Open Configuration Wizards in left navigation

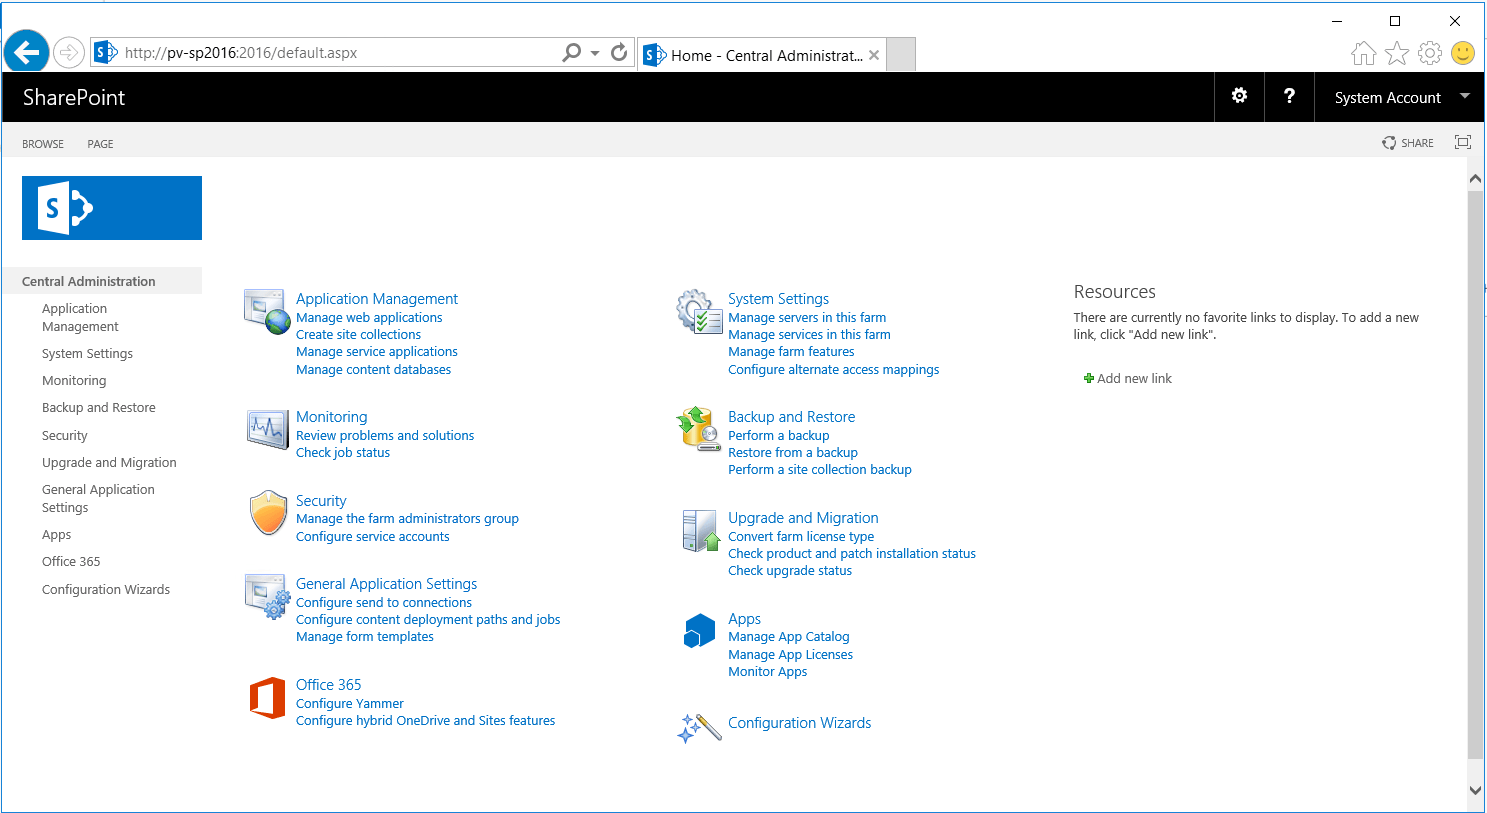(x=106, y=589)
